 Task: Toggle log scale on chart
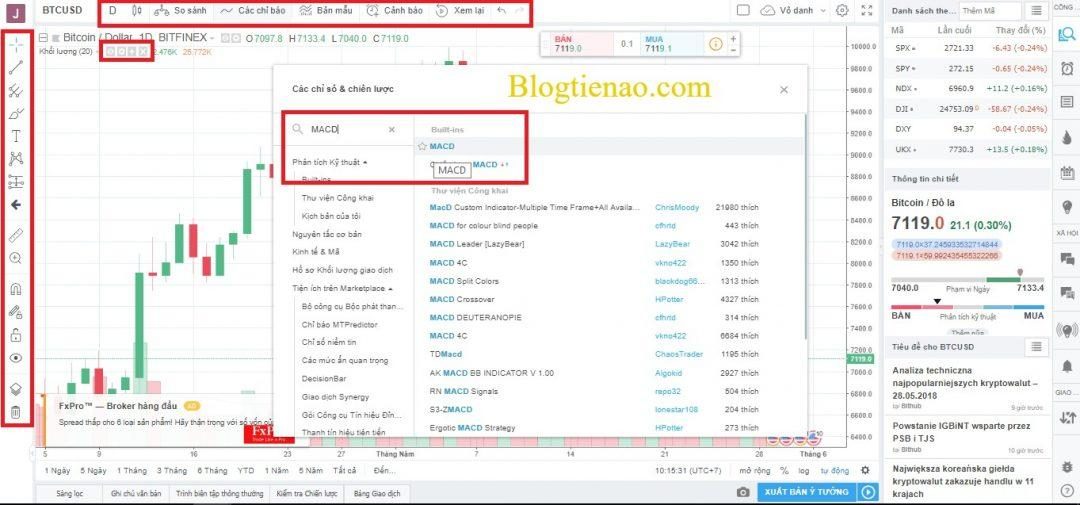point(804,471)
